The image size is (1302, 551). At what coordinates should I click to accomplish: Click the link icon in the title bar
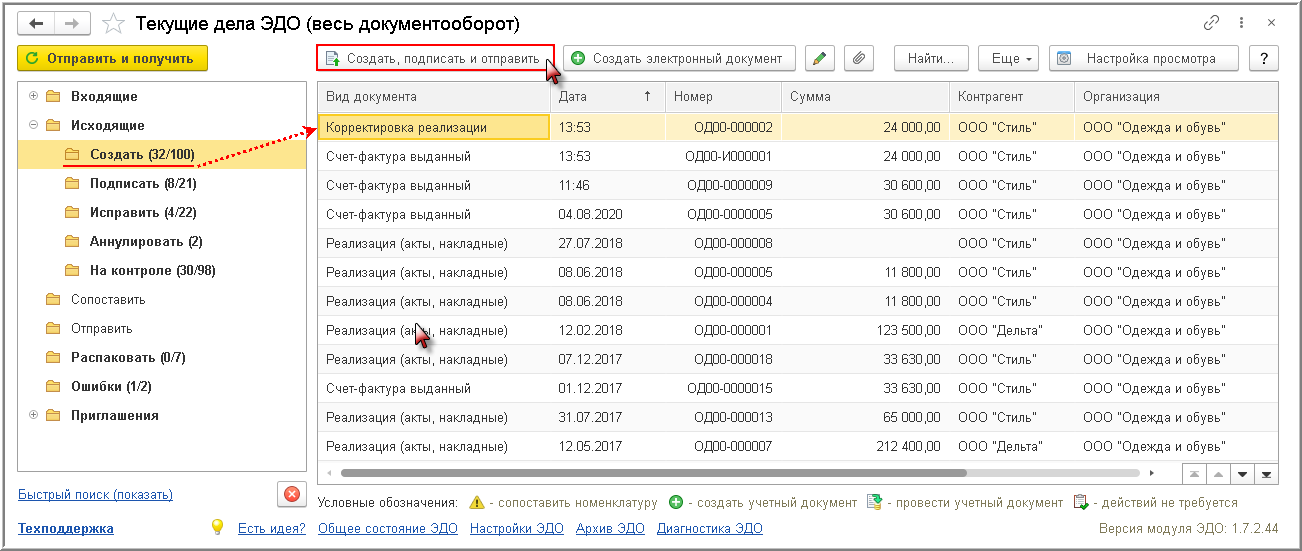pyautogui.click(x=1212, y=22)
